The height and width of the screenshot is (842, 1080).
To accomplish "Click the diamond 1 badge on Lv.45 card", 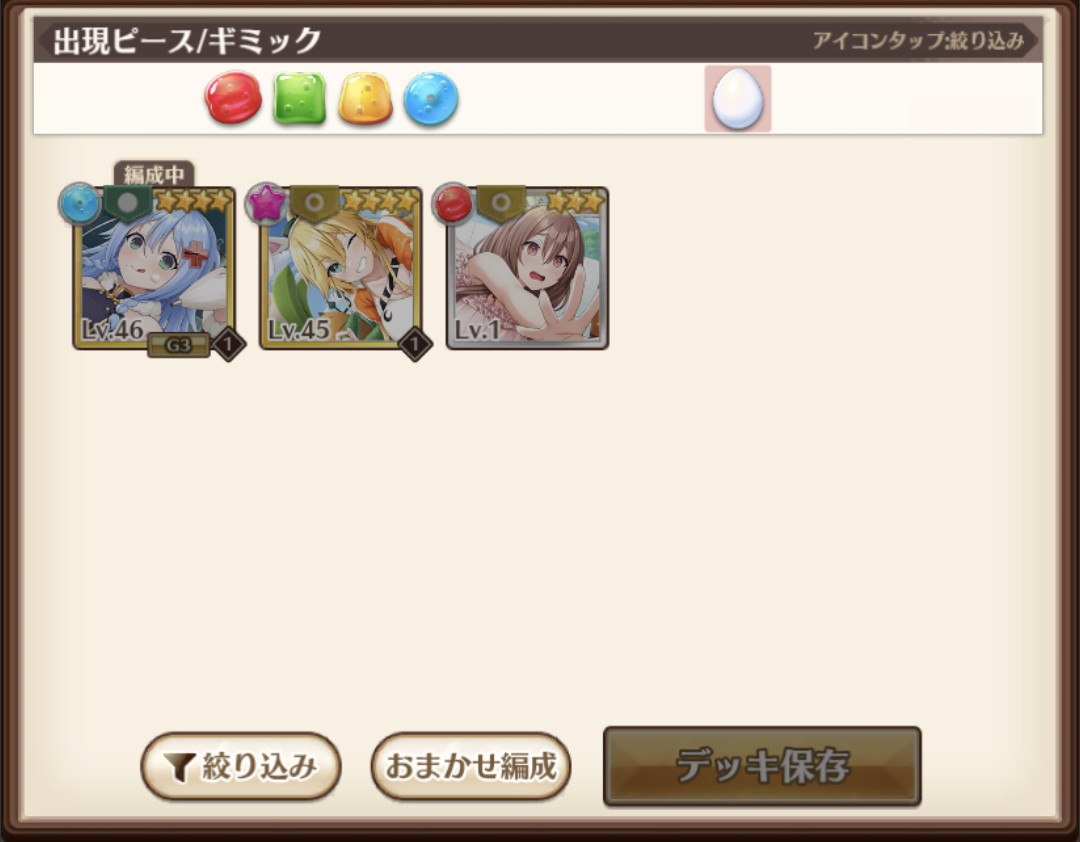I will 415,343.
